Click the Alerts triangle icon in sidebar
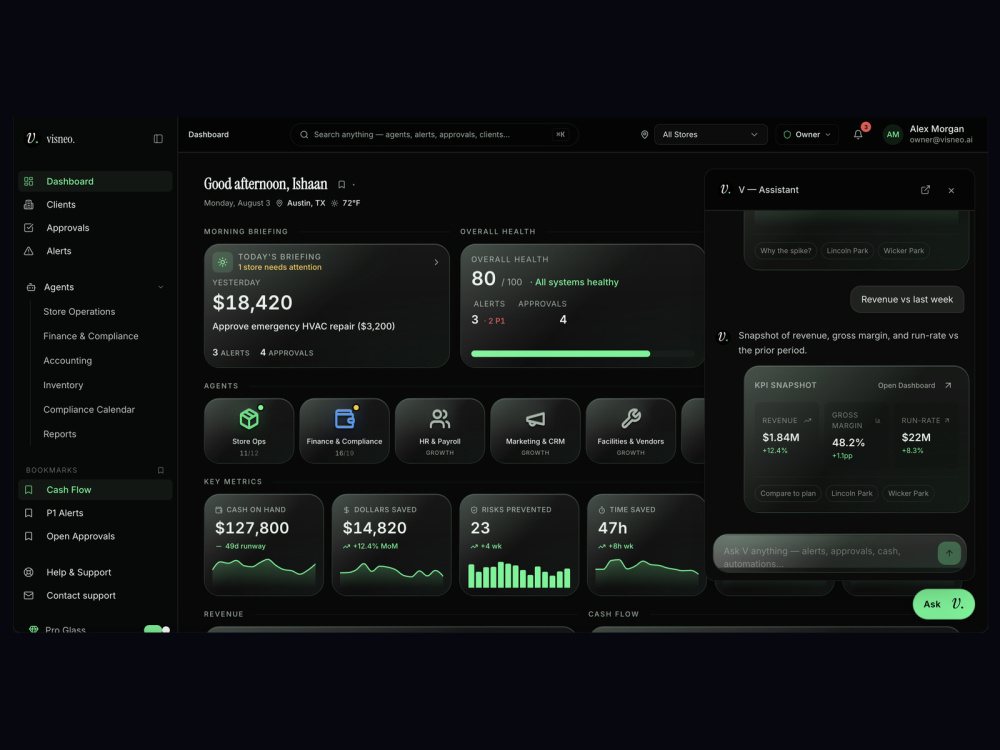This screenshot has width=1000, height=750. pyautogui.click(x=29, y=251)
